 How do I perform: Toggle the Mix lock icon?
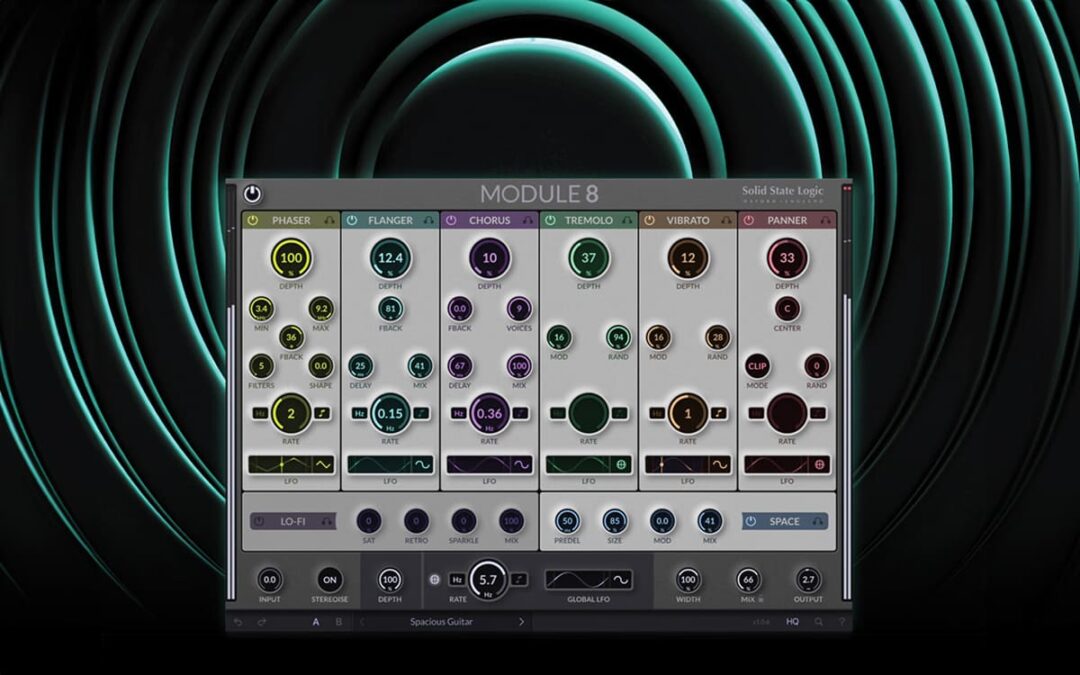tap(761, 600)
